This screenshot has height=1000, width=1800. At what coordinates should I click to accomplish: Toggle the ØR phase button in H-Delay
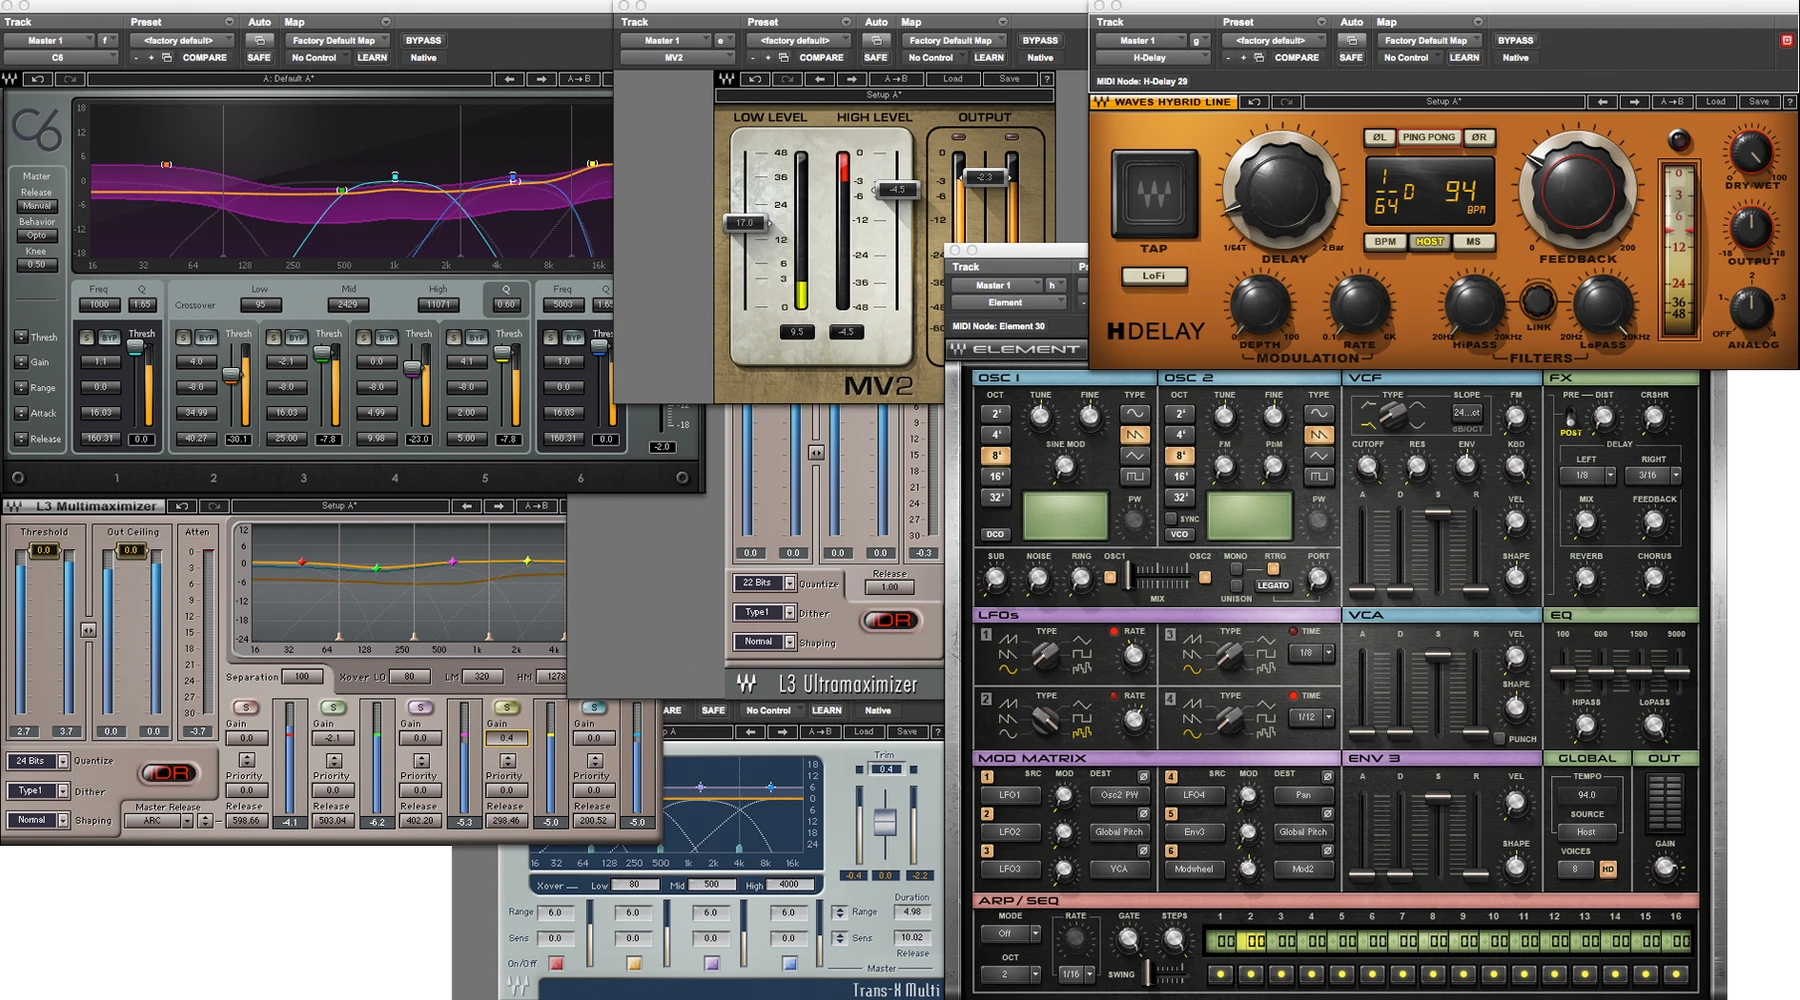point(1479,137)
